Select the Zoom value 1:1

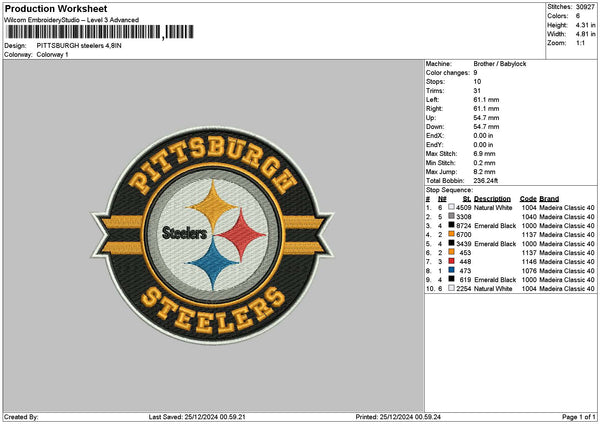(580, 43)
